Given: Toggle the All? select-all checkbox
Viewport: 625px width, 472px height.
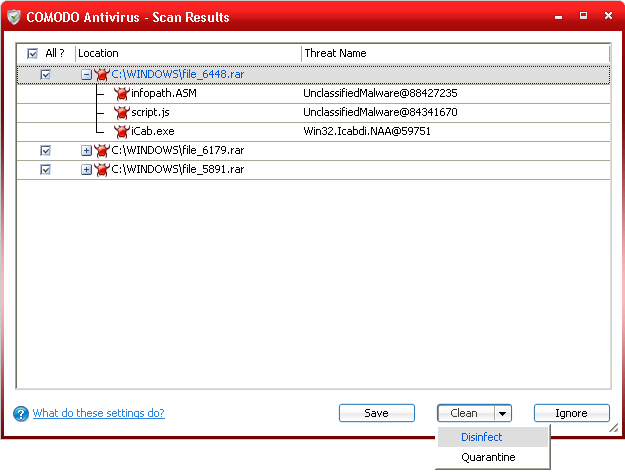Looking at the screenshot, I should (32, 53).
